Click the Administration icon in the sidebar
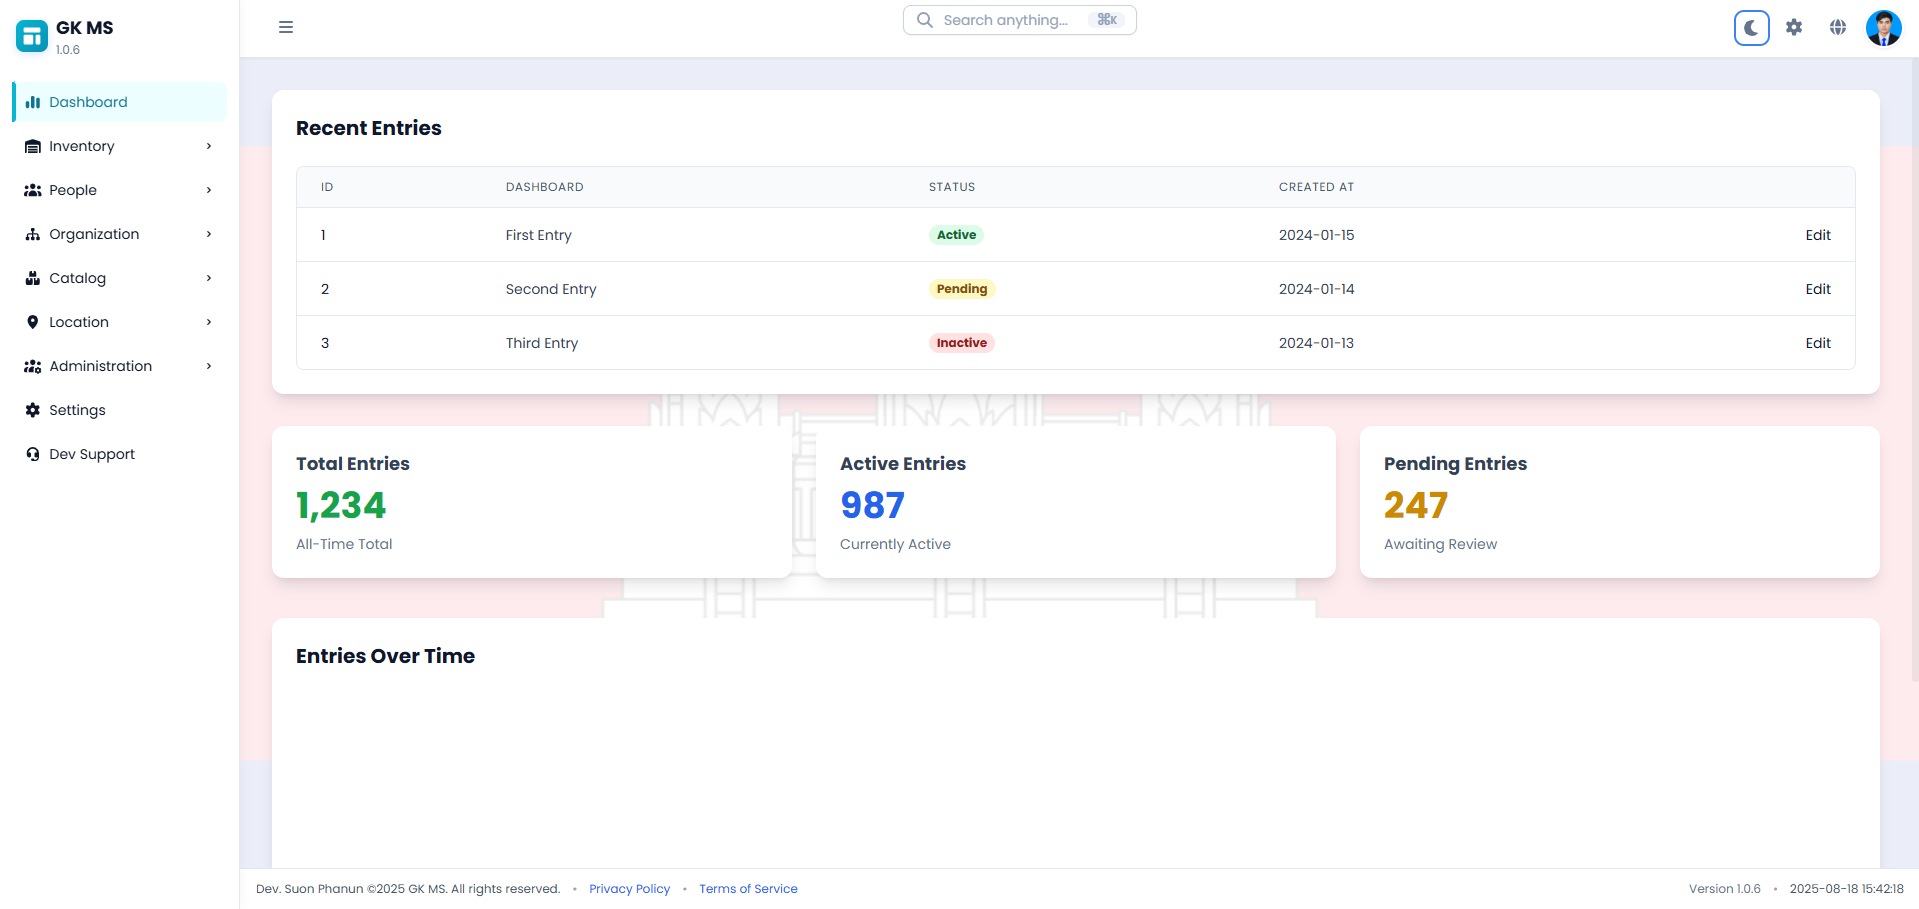Image resolution: width=1919 pixels, height=909 pixels. 33,366
